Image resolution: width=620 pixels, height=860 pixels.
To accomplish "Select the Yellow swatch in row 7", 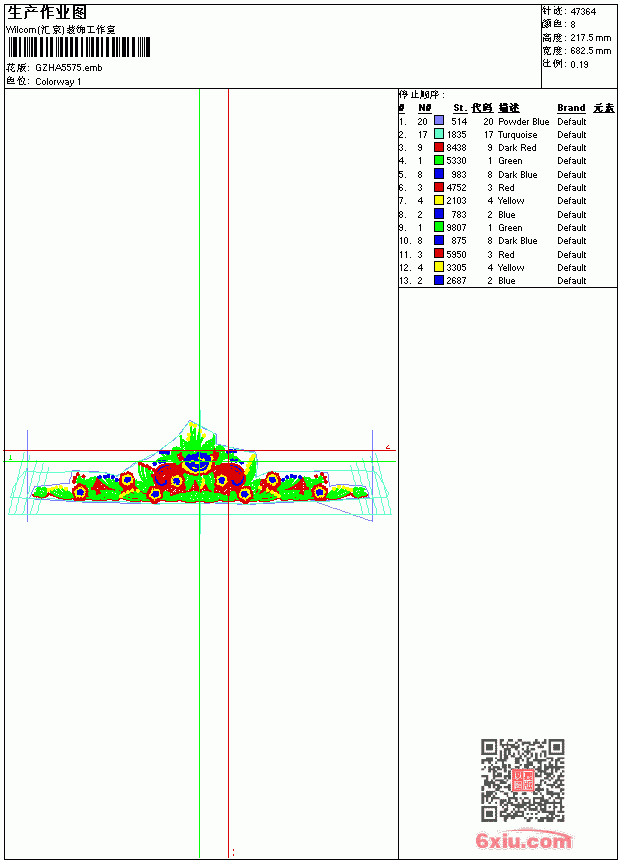I will (x=439, y=200).
